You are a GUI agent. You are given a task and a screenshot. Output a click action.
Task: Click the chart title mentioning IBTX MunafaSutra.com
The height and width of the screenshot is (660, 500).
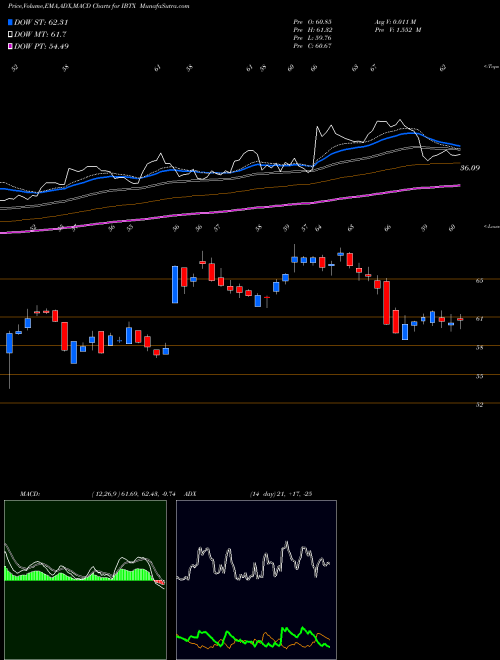(98, 6)
